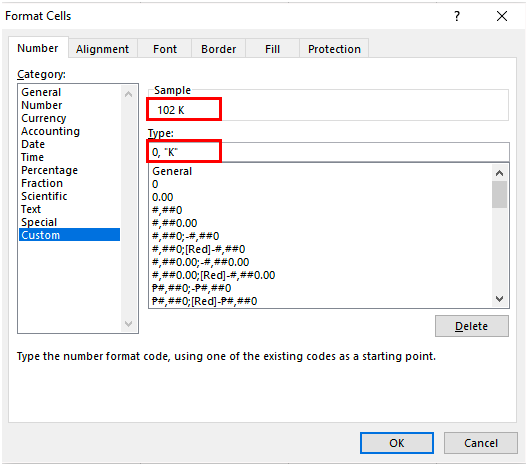
Task: Choose the Percentage category
Action: tap(49, 170)
